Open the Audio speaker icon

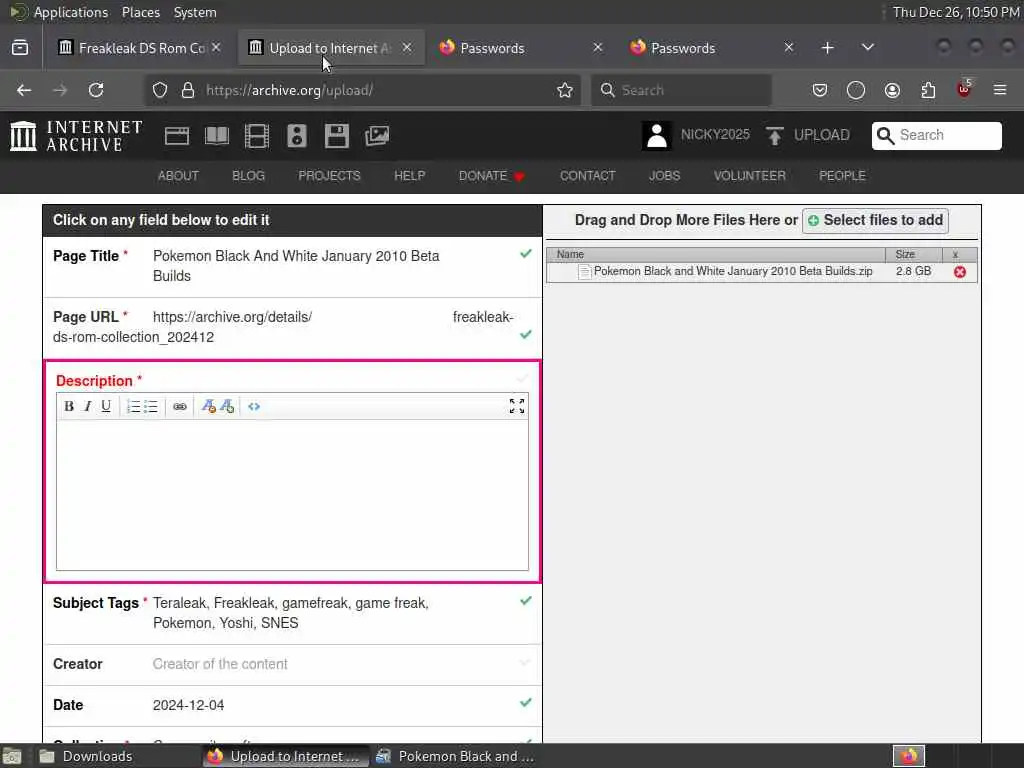coord(296,136)
